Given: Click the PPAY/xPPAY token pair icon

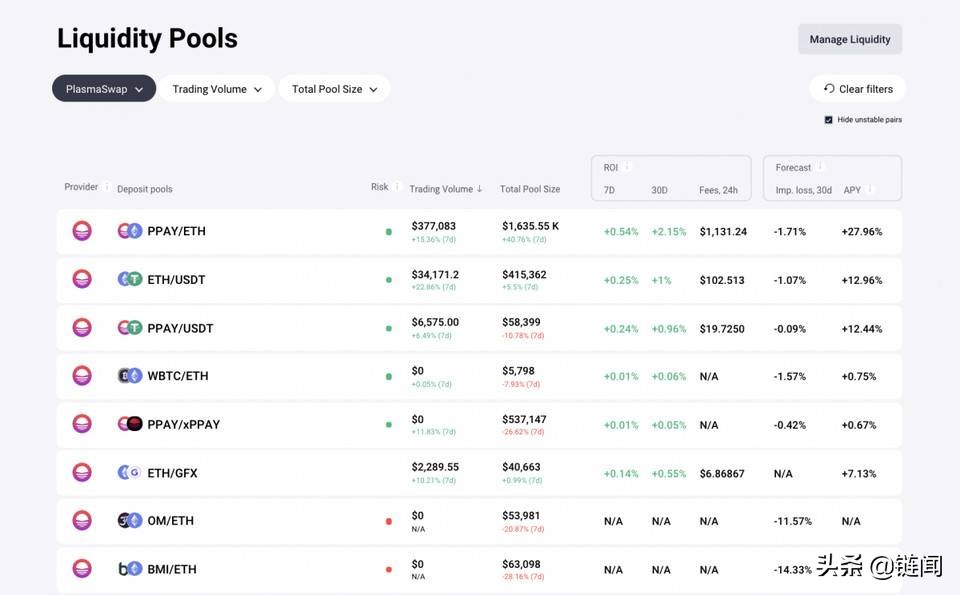Looking at the screenshot, I should tap(130, 424).
